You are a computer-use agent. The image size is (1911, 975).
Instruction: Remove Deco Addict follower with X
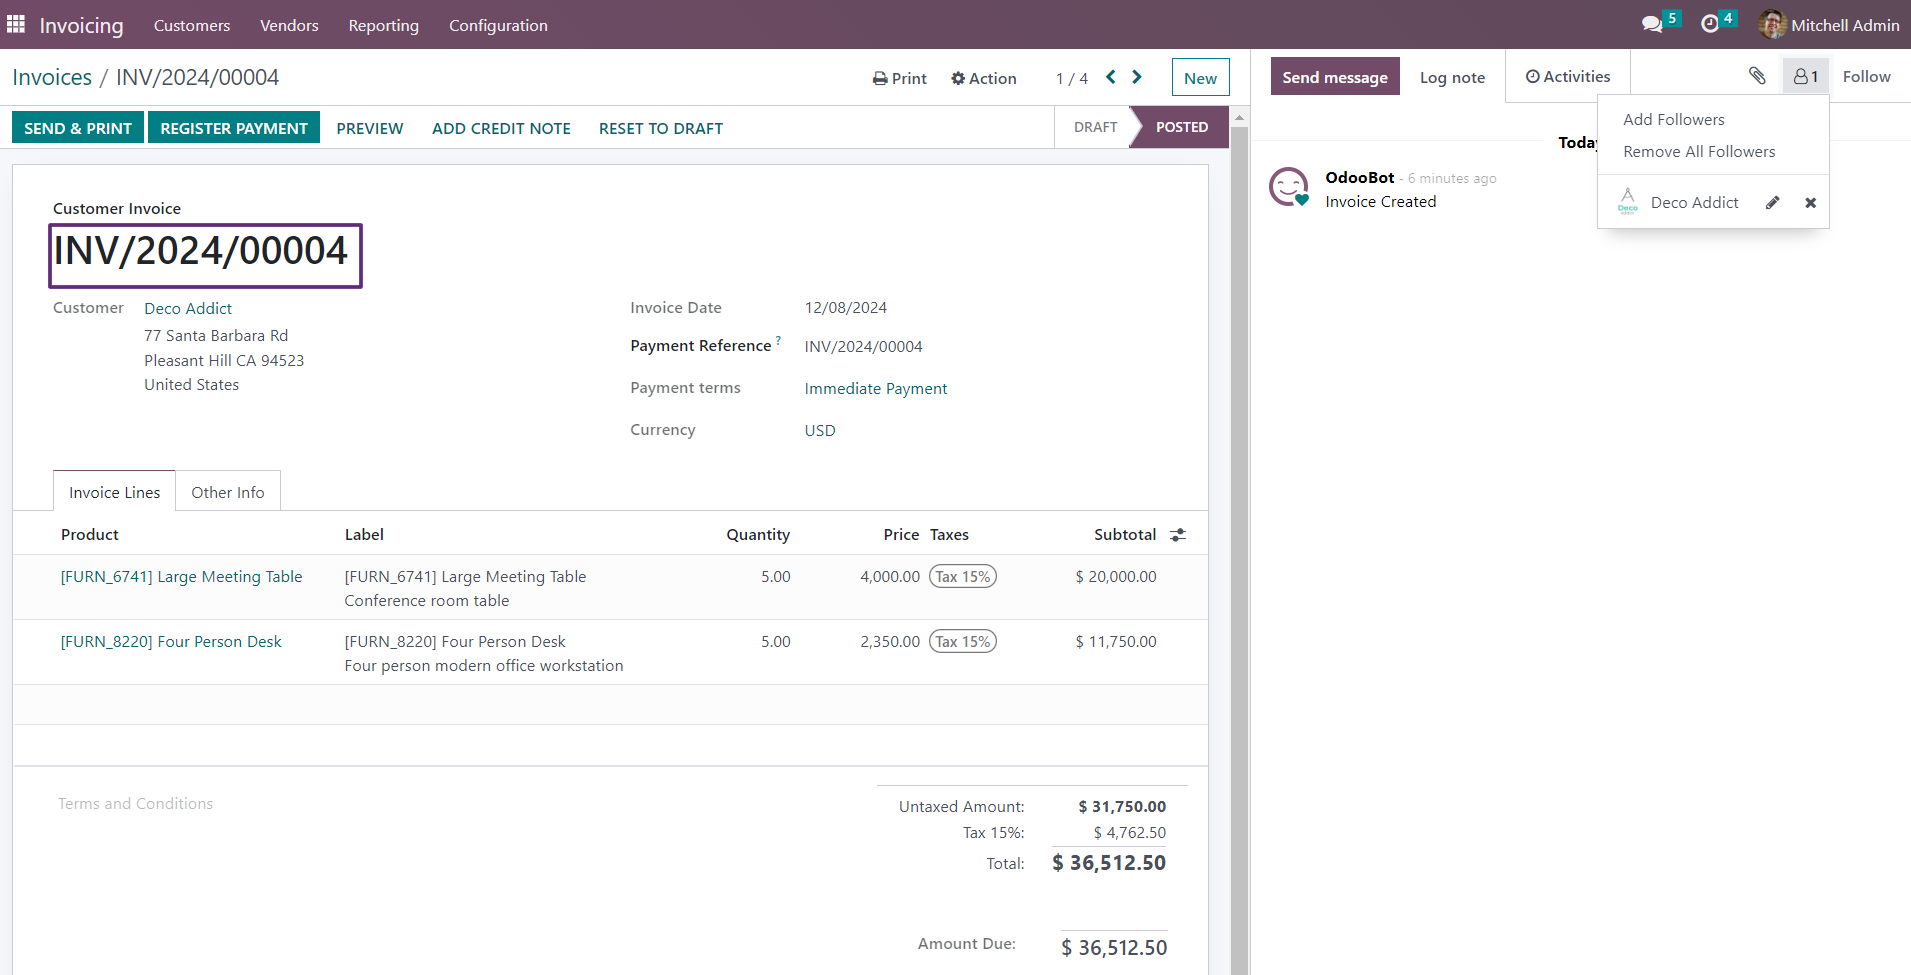tap(1810, 203)
